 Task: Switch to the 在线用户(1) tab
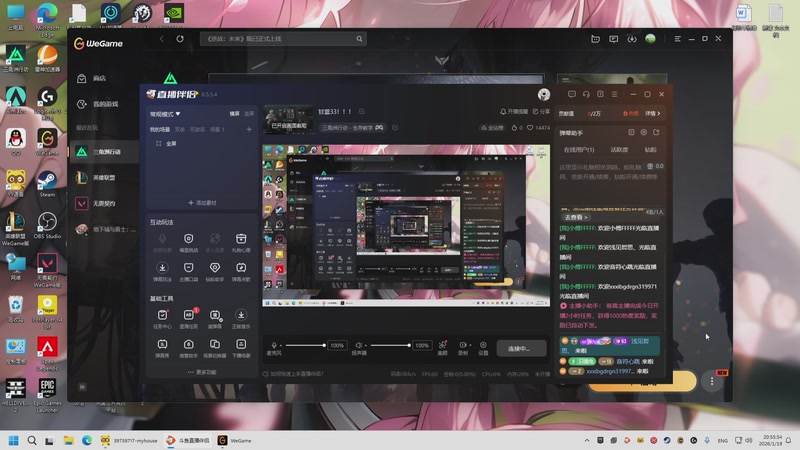tap(579, 150)
